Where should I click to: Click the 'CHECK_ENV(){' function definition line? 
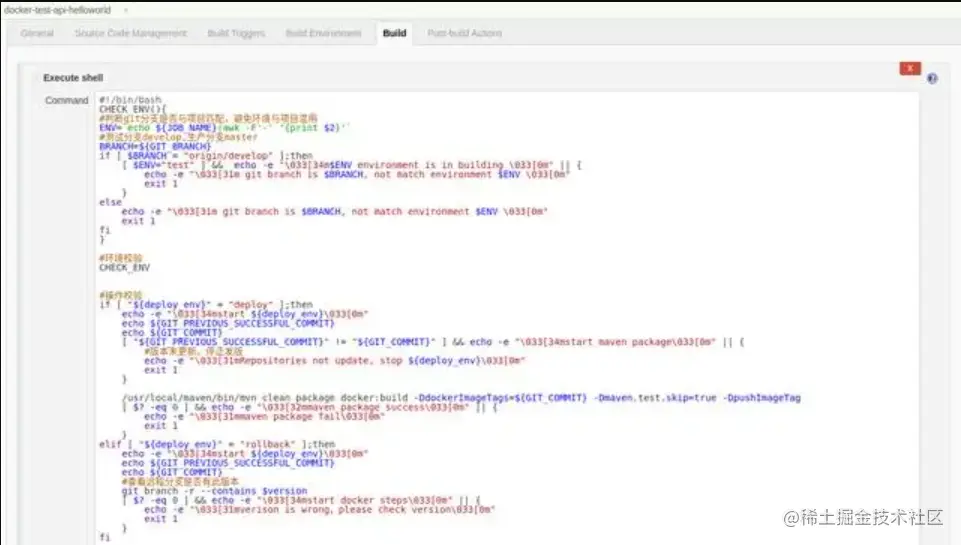point(132,109)
